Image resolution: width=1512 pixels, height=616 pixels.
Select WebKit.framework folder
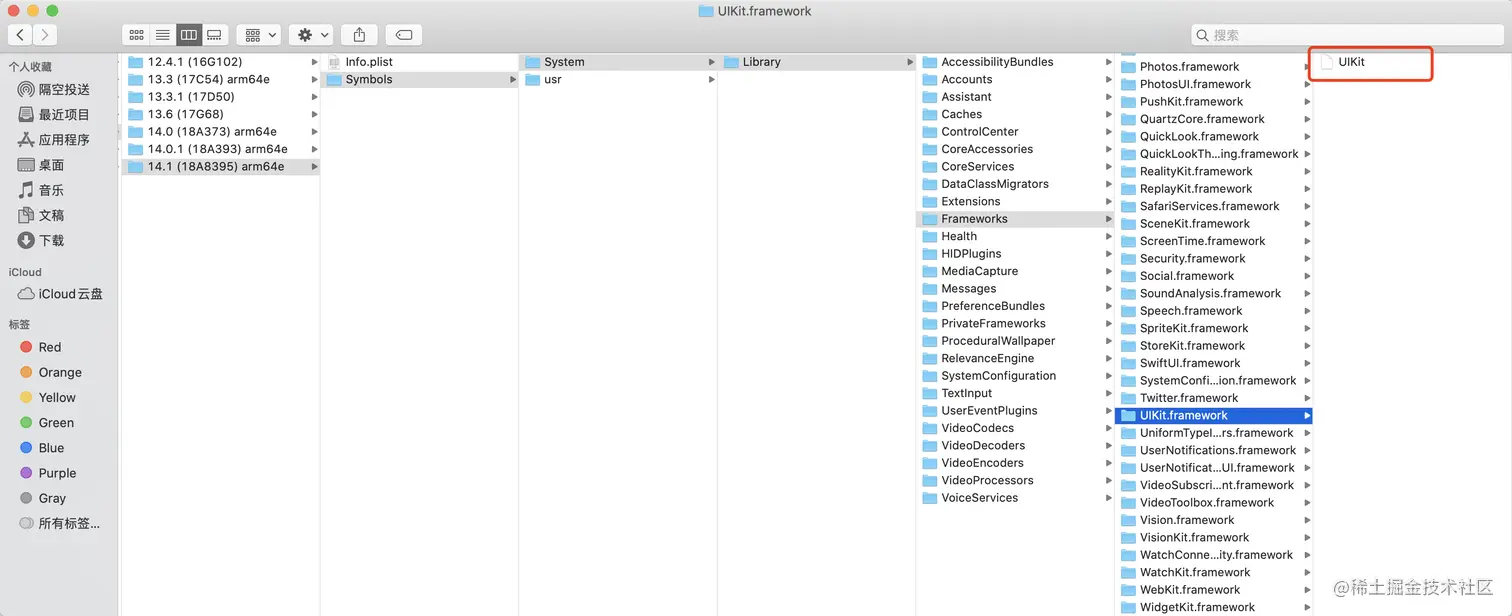click(1214, 589)
